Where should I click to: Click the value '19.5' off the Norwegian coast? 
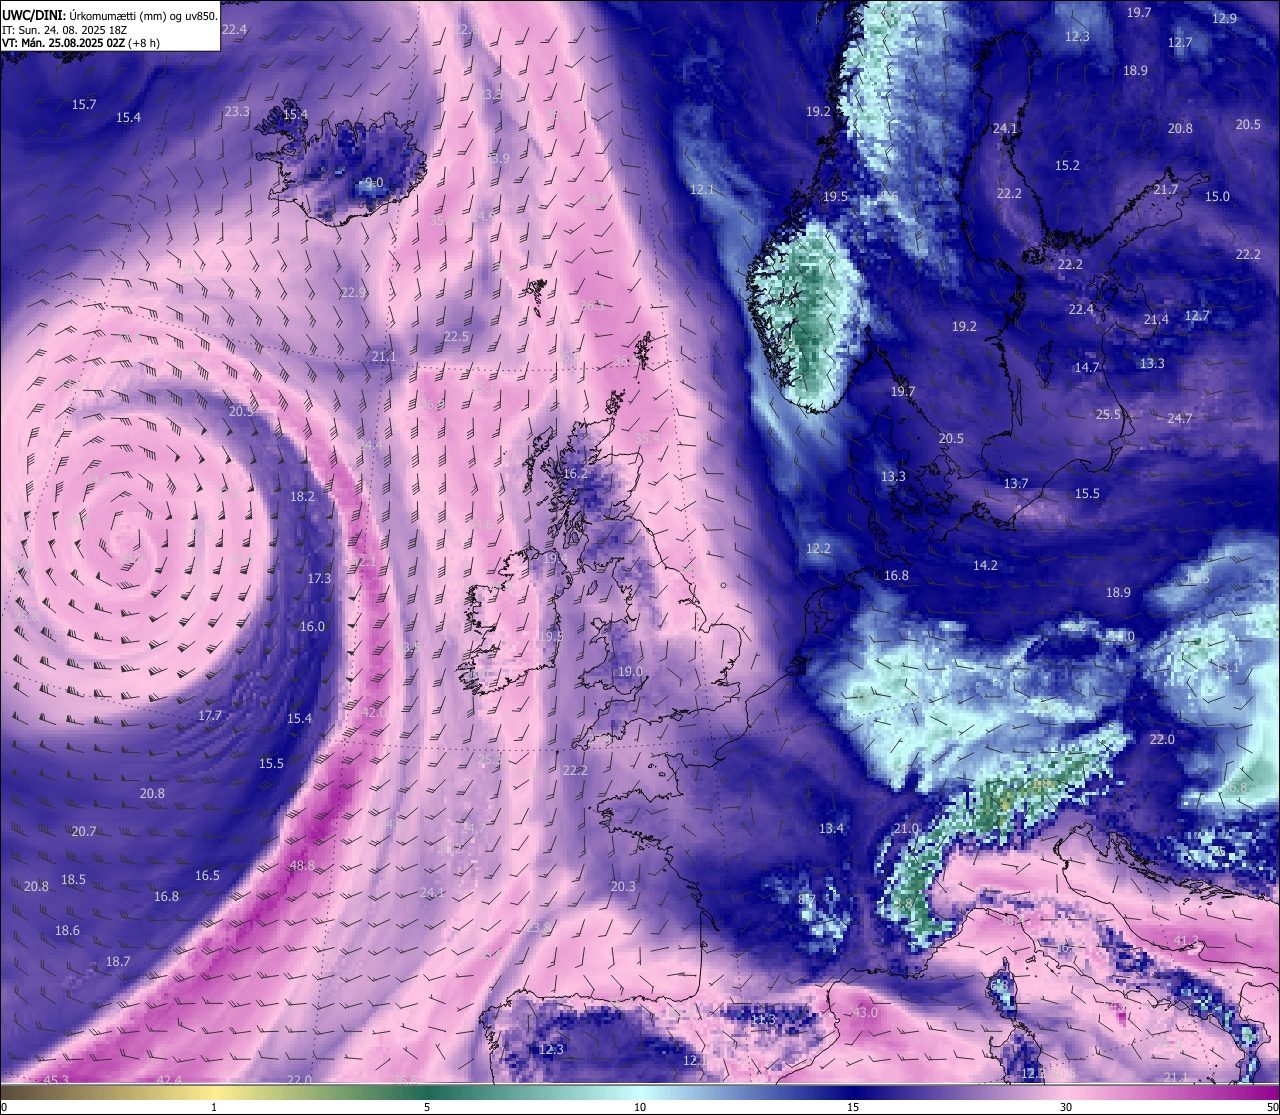(x=835, y=196)
